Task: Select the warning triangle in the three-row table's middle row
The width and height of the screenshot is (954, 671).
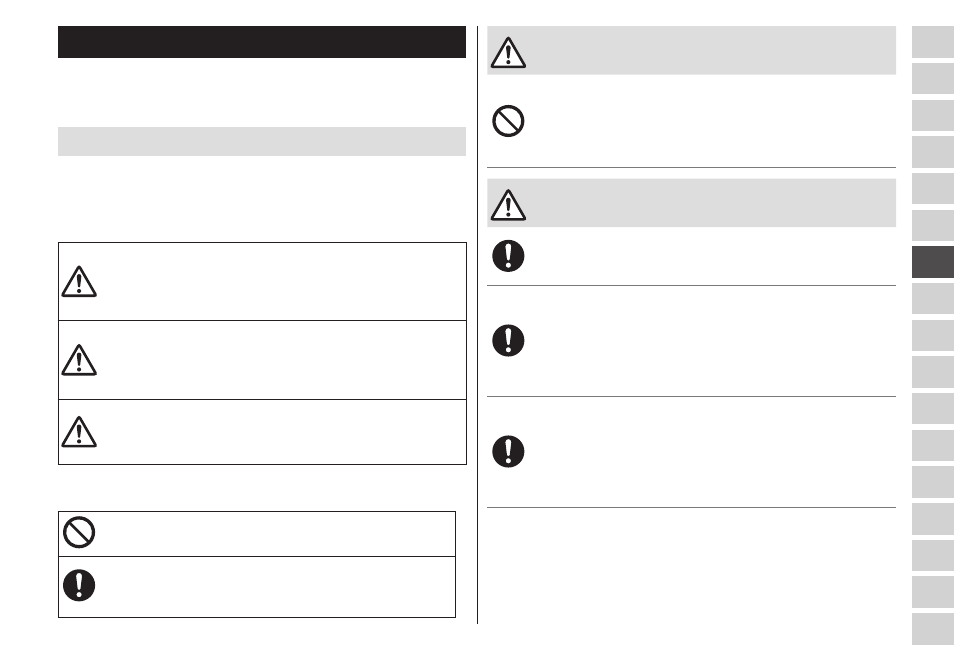Action: [x=79, y=360]
